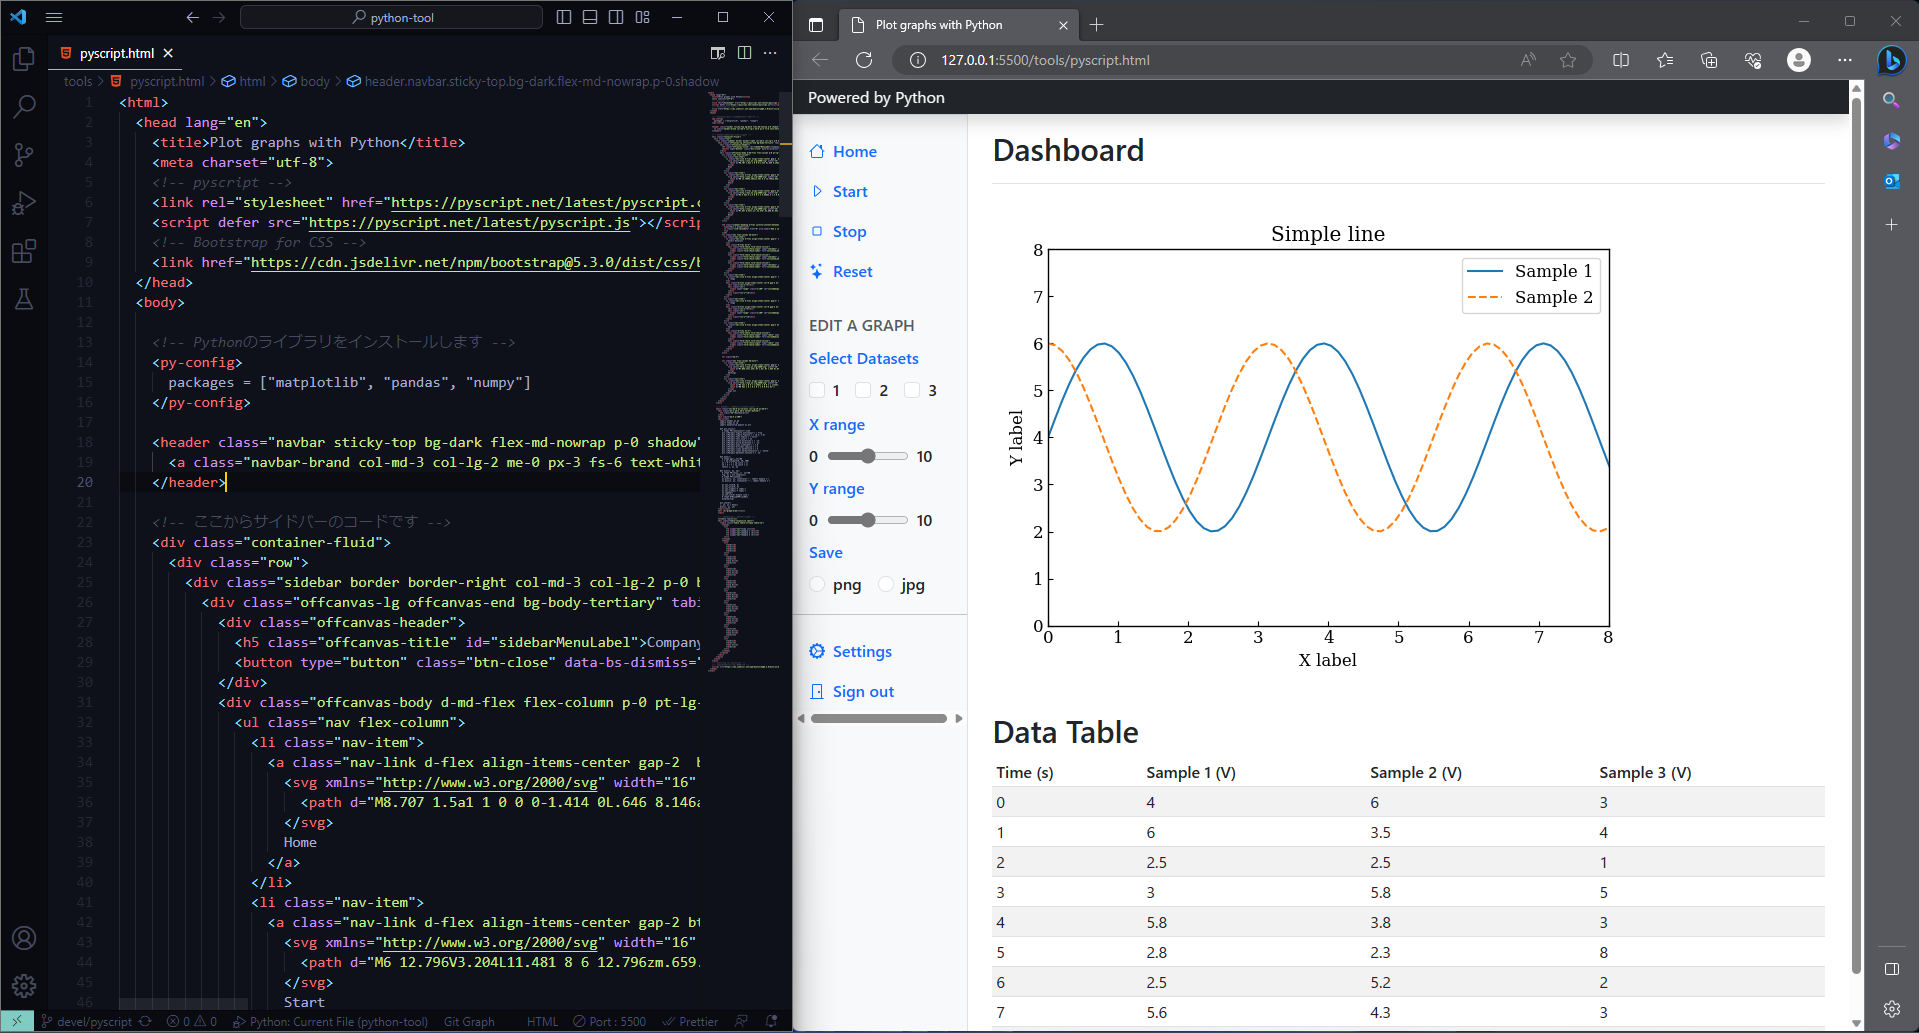
Task: Select the png radio button
Action: (817, 584)
